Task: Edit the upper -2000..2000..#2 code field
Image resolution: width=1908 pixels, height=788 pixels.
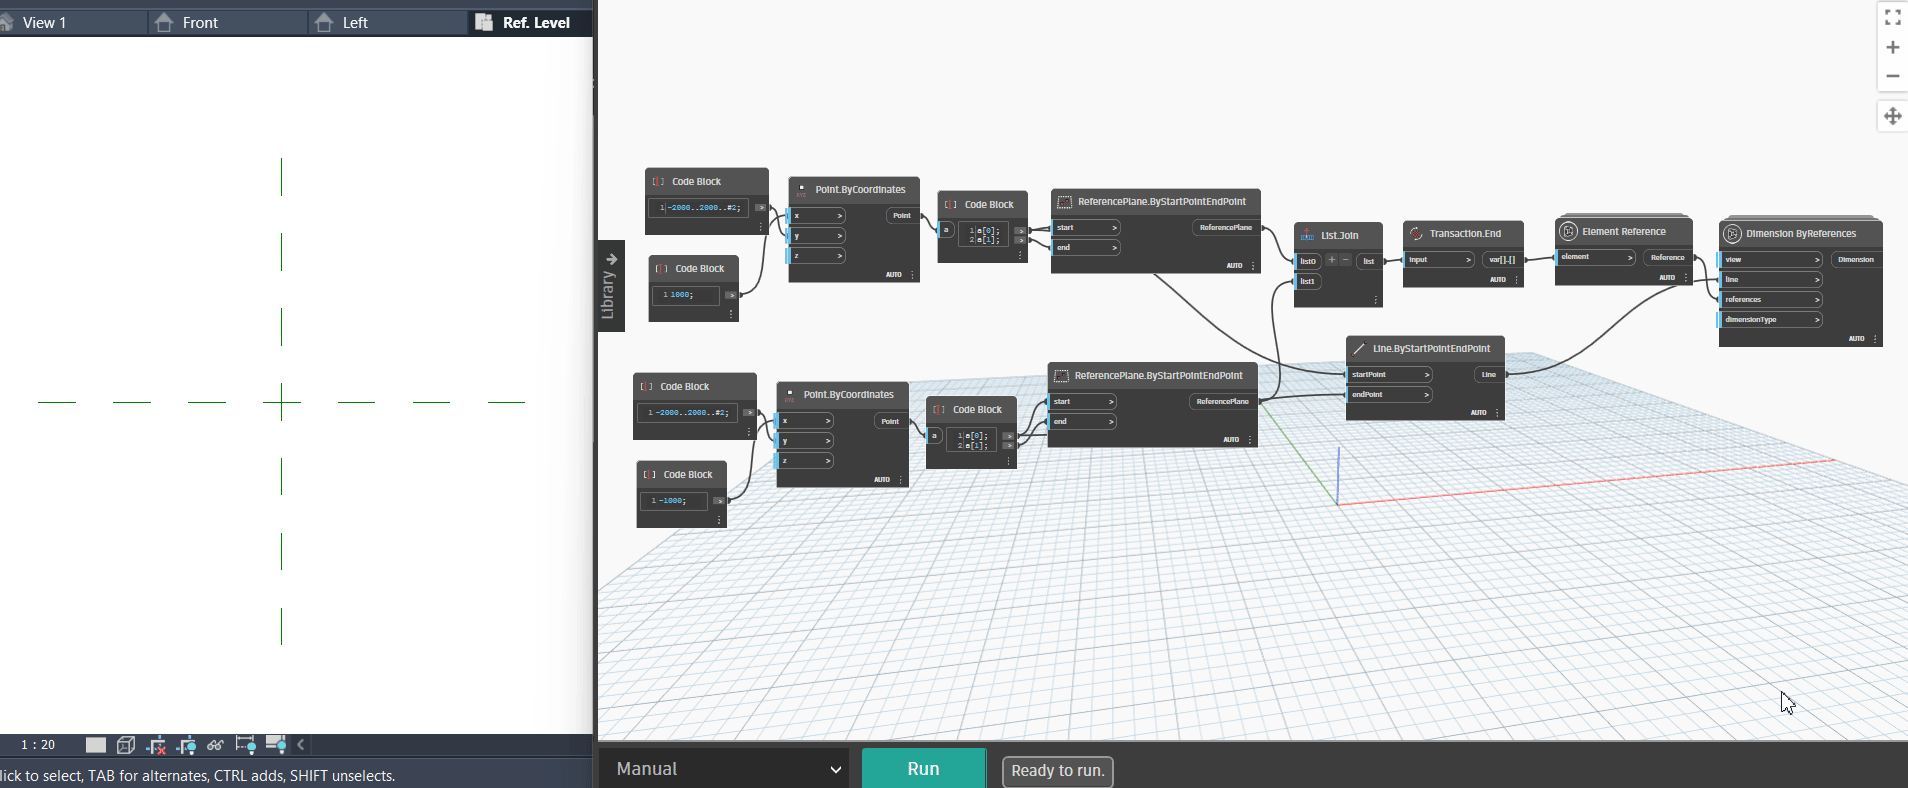Action: point(700,207)
